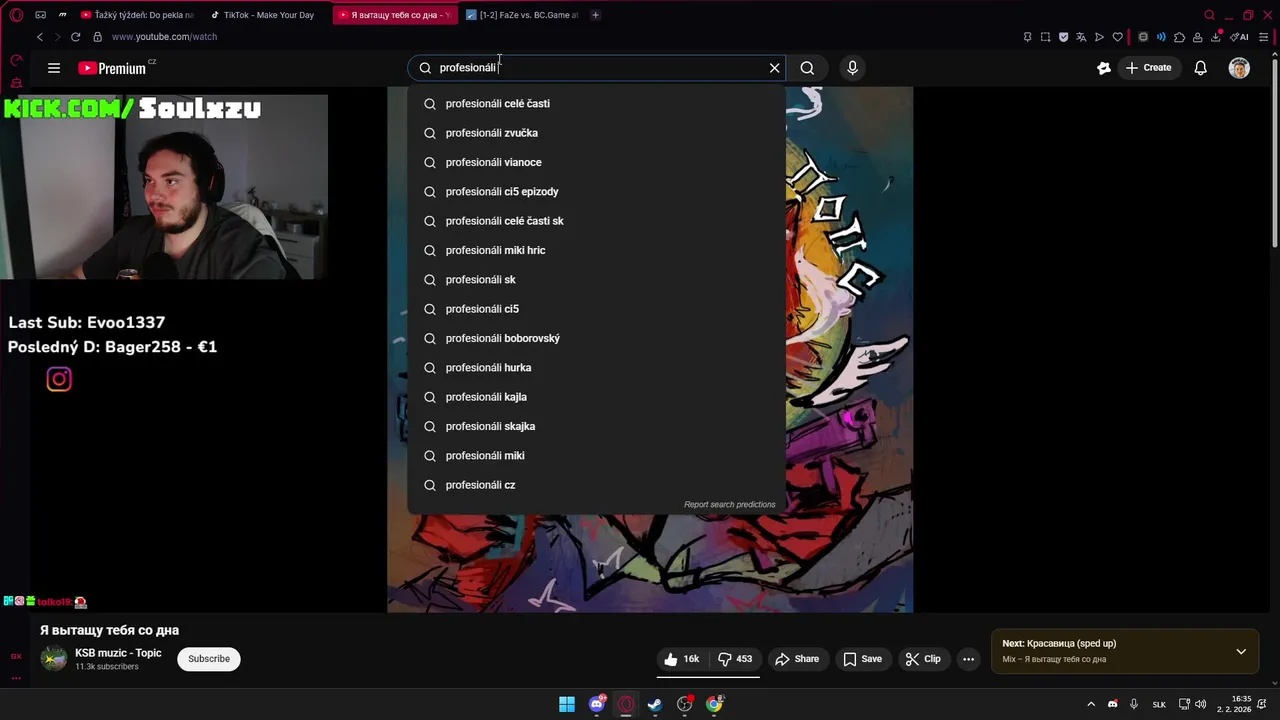1280x720 pixels.
Task: Open a new browser tab with plus
Action: [595, 15]
